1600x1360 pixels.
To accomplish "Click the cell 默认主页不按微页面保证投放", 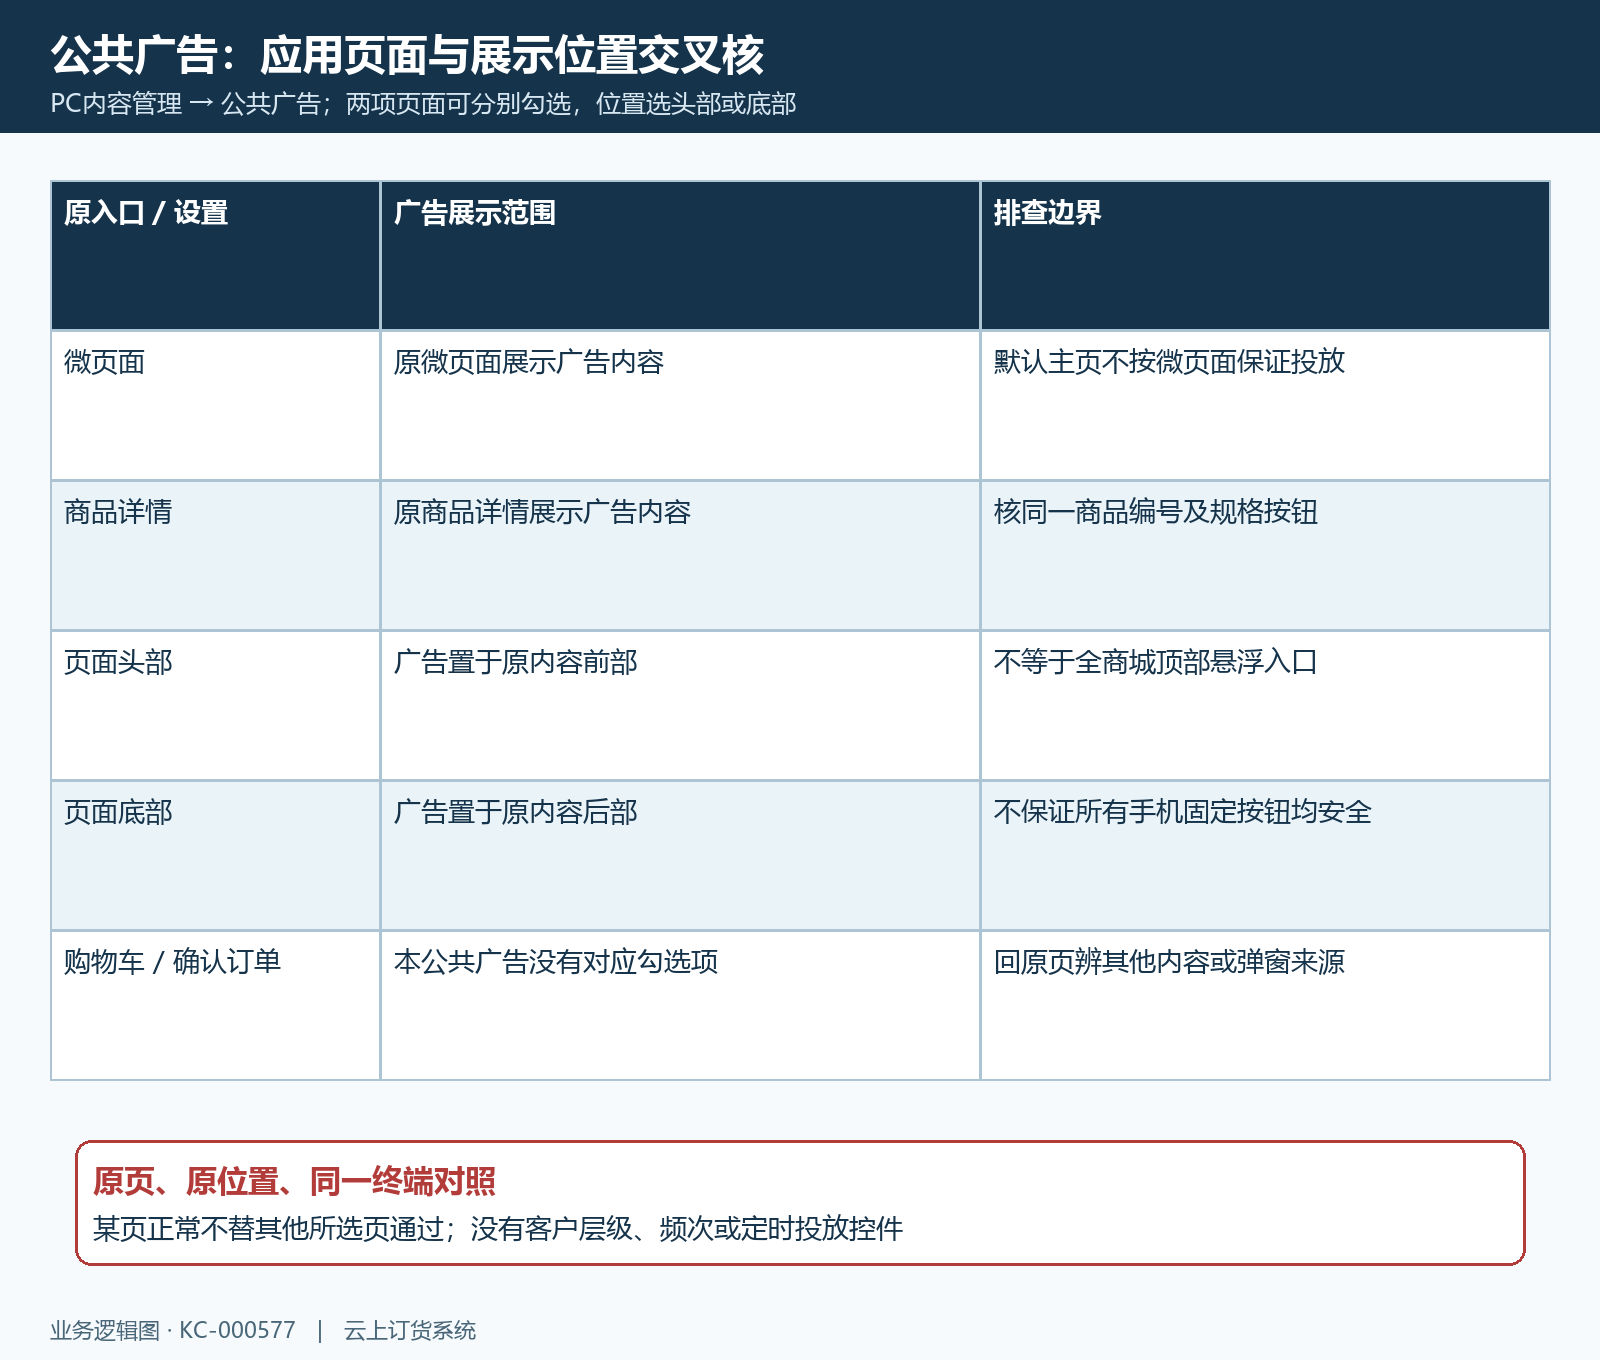I will tap(1265, 405).
